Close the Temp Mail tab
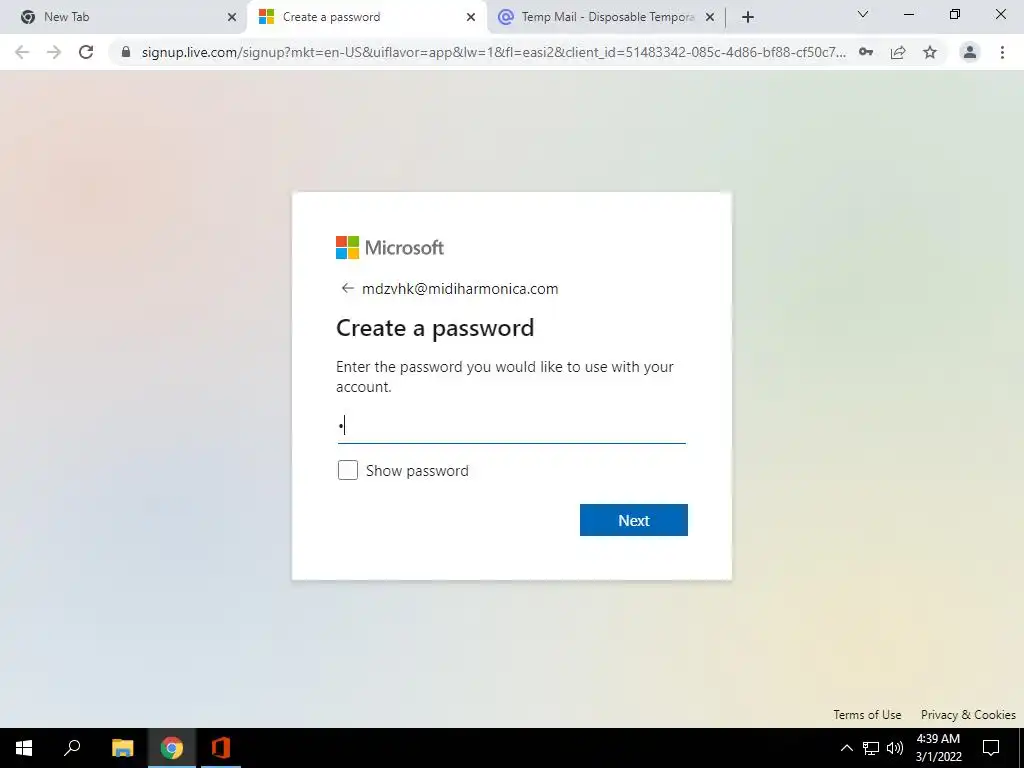This screenshot has width=1024, height=768. click(x=710, y=17)
